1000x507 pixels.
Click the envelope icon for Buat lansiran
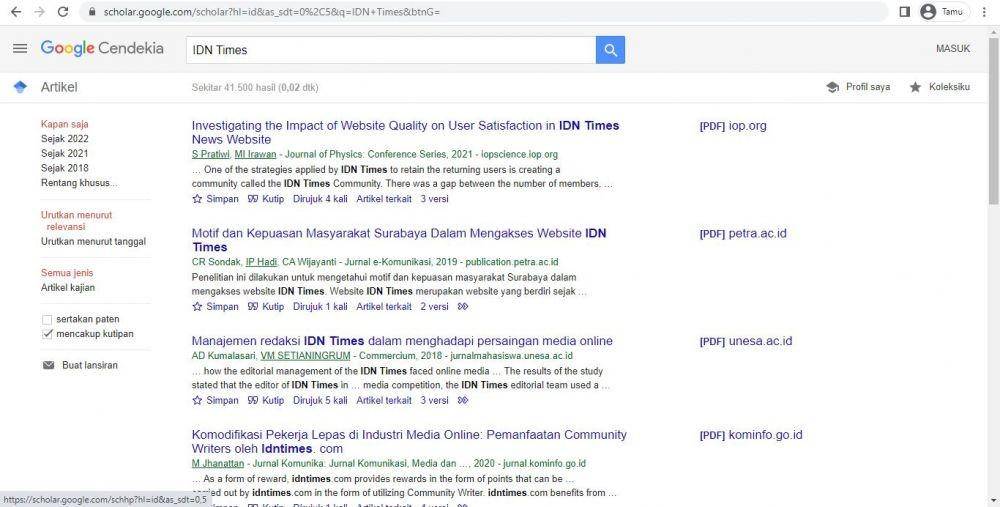click(48, 365)
